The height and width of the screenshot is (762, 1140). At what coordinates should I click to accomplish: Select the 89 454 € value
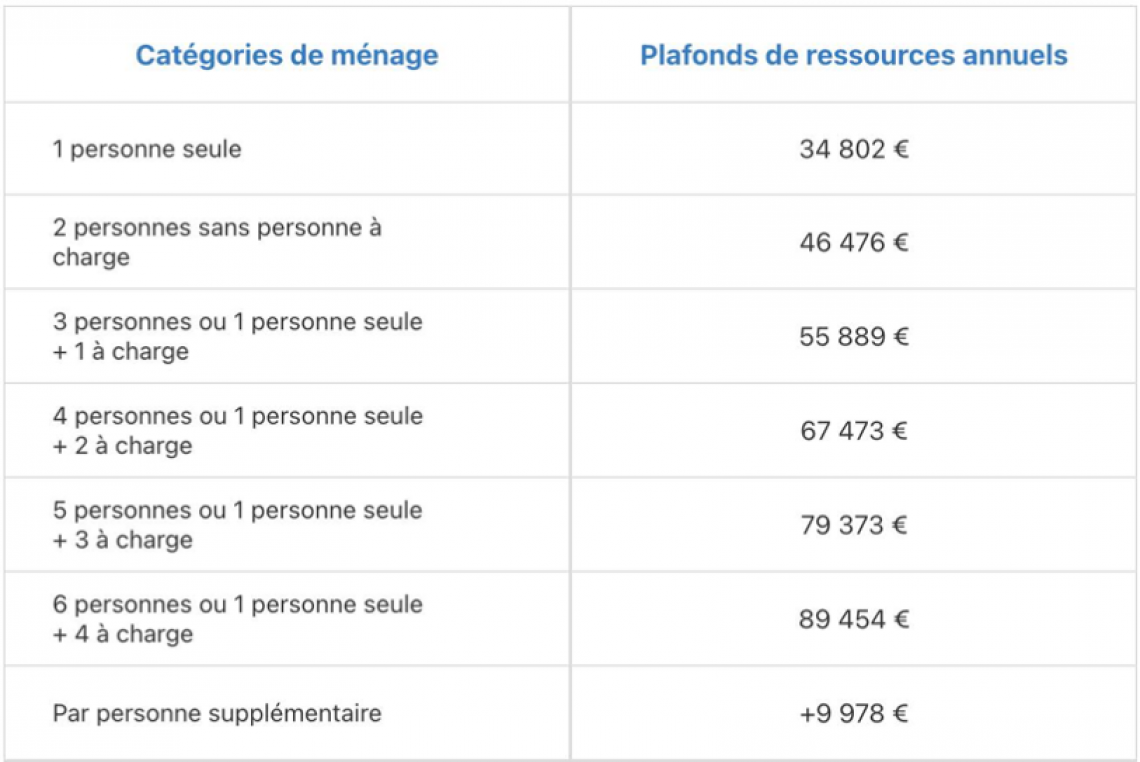(854, 619)
